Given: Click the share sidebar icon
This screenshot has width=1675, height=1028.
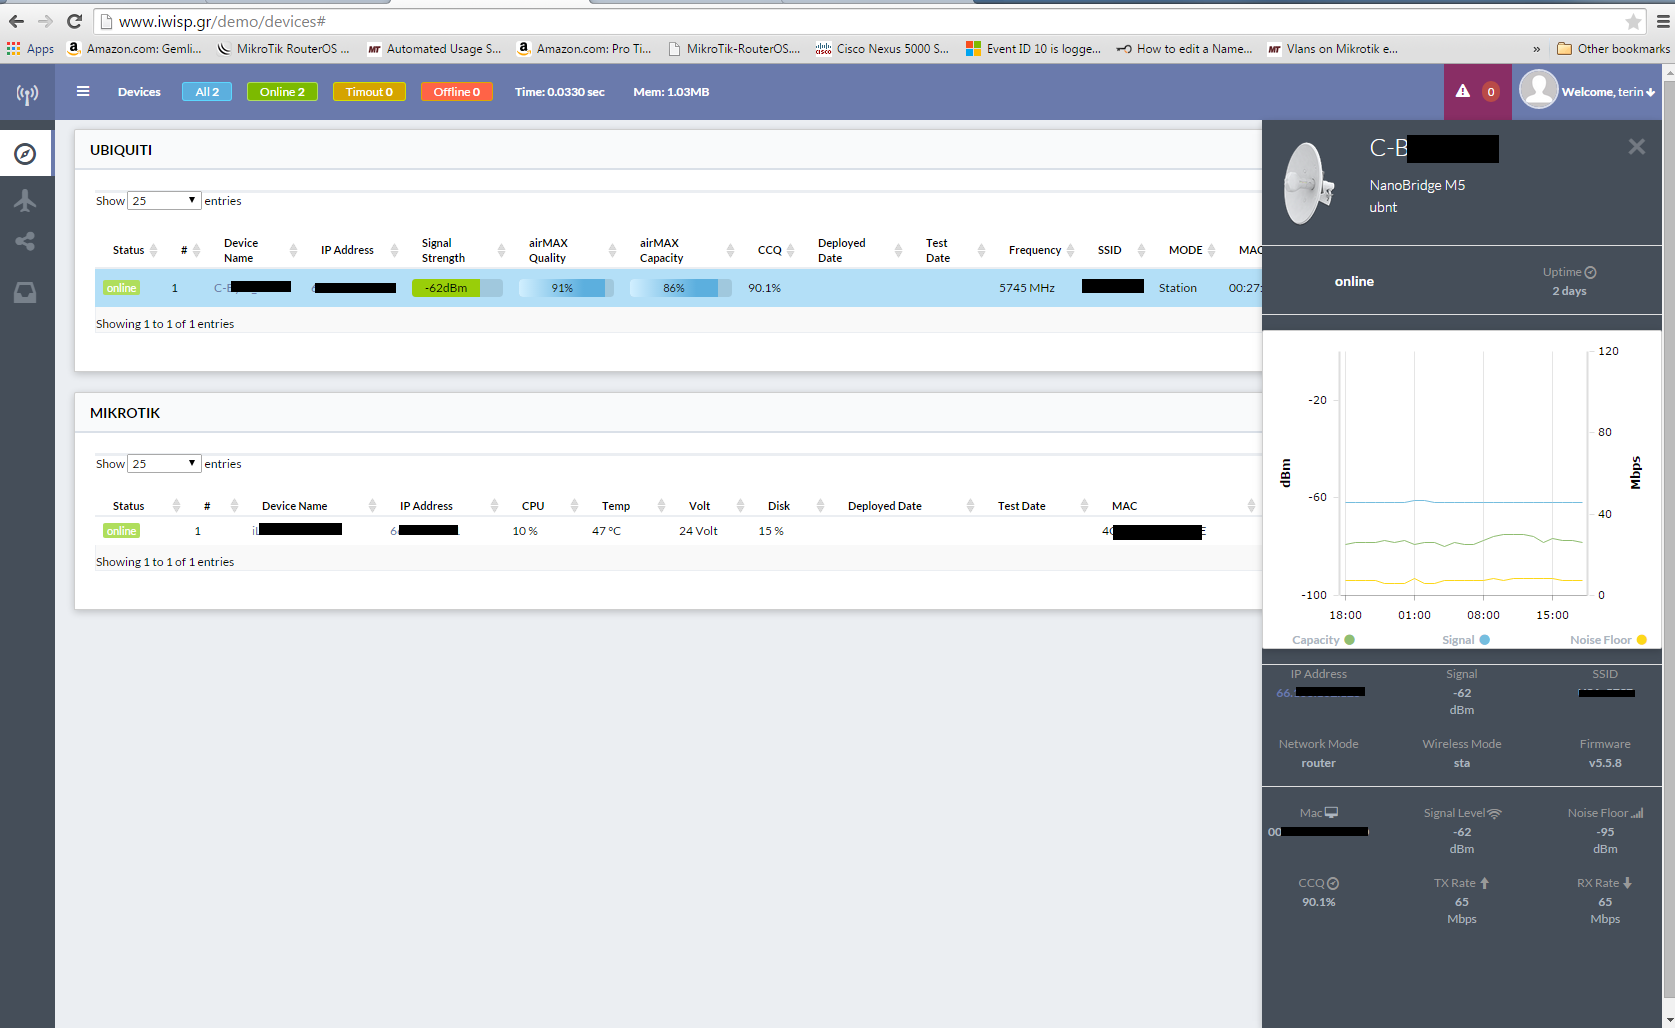Looking at the screenshot, I should click(x=26, y=241).
